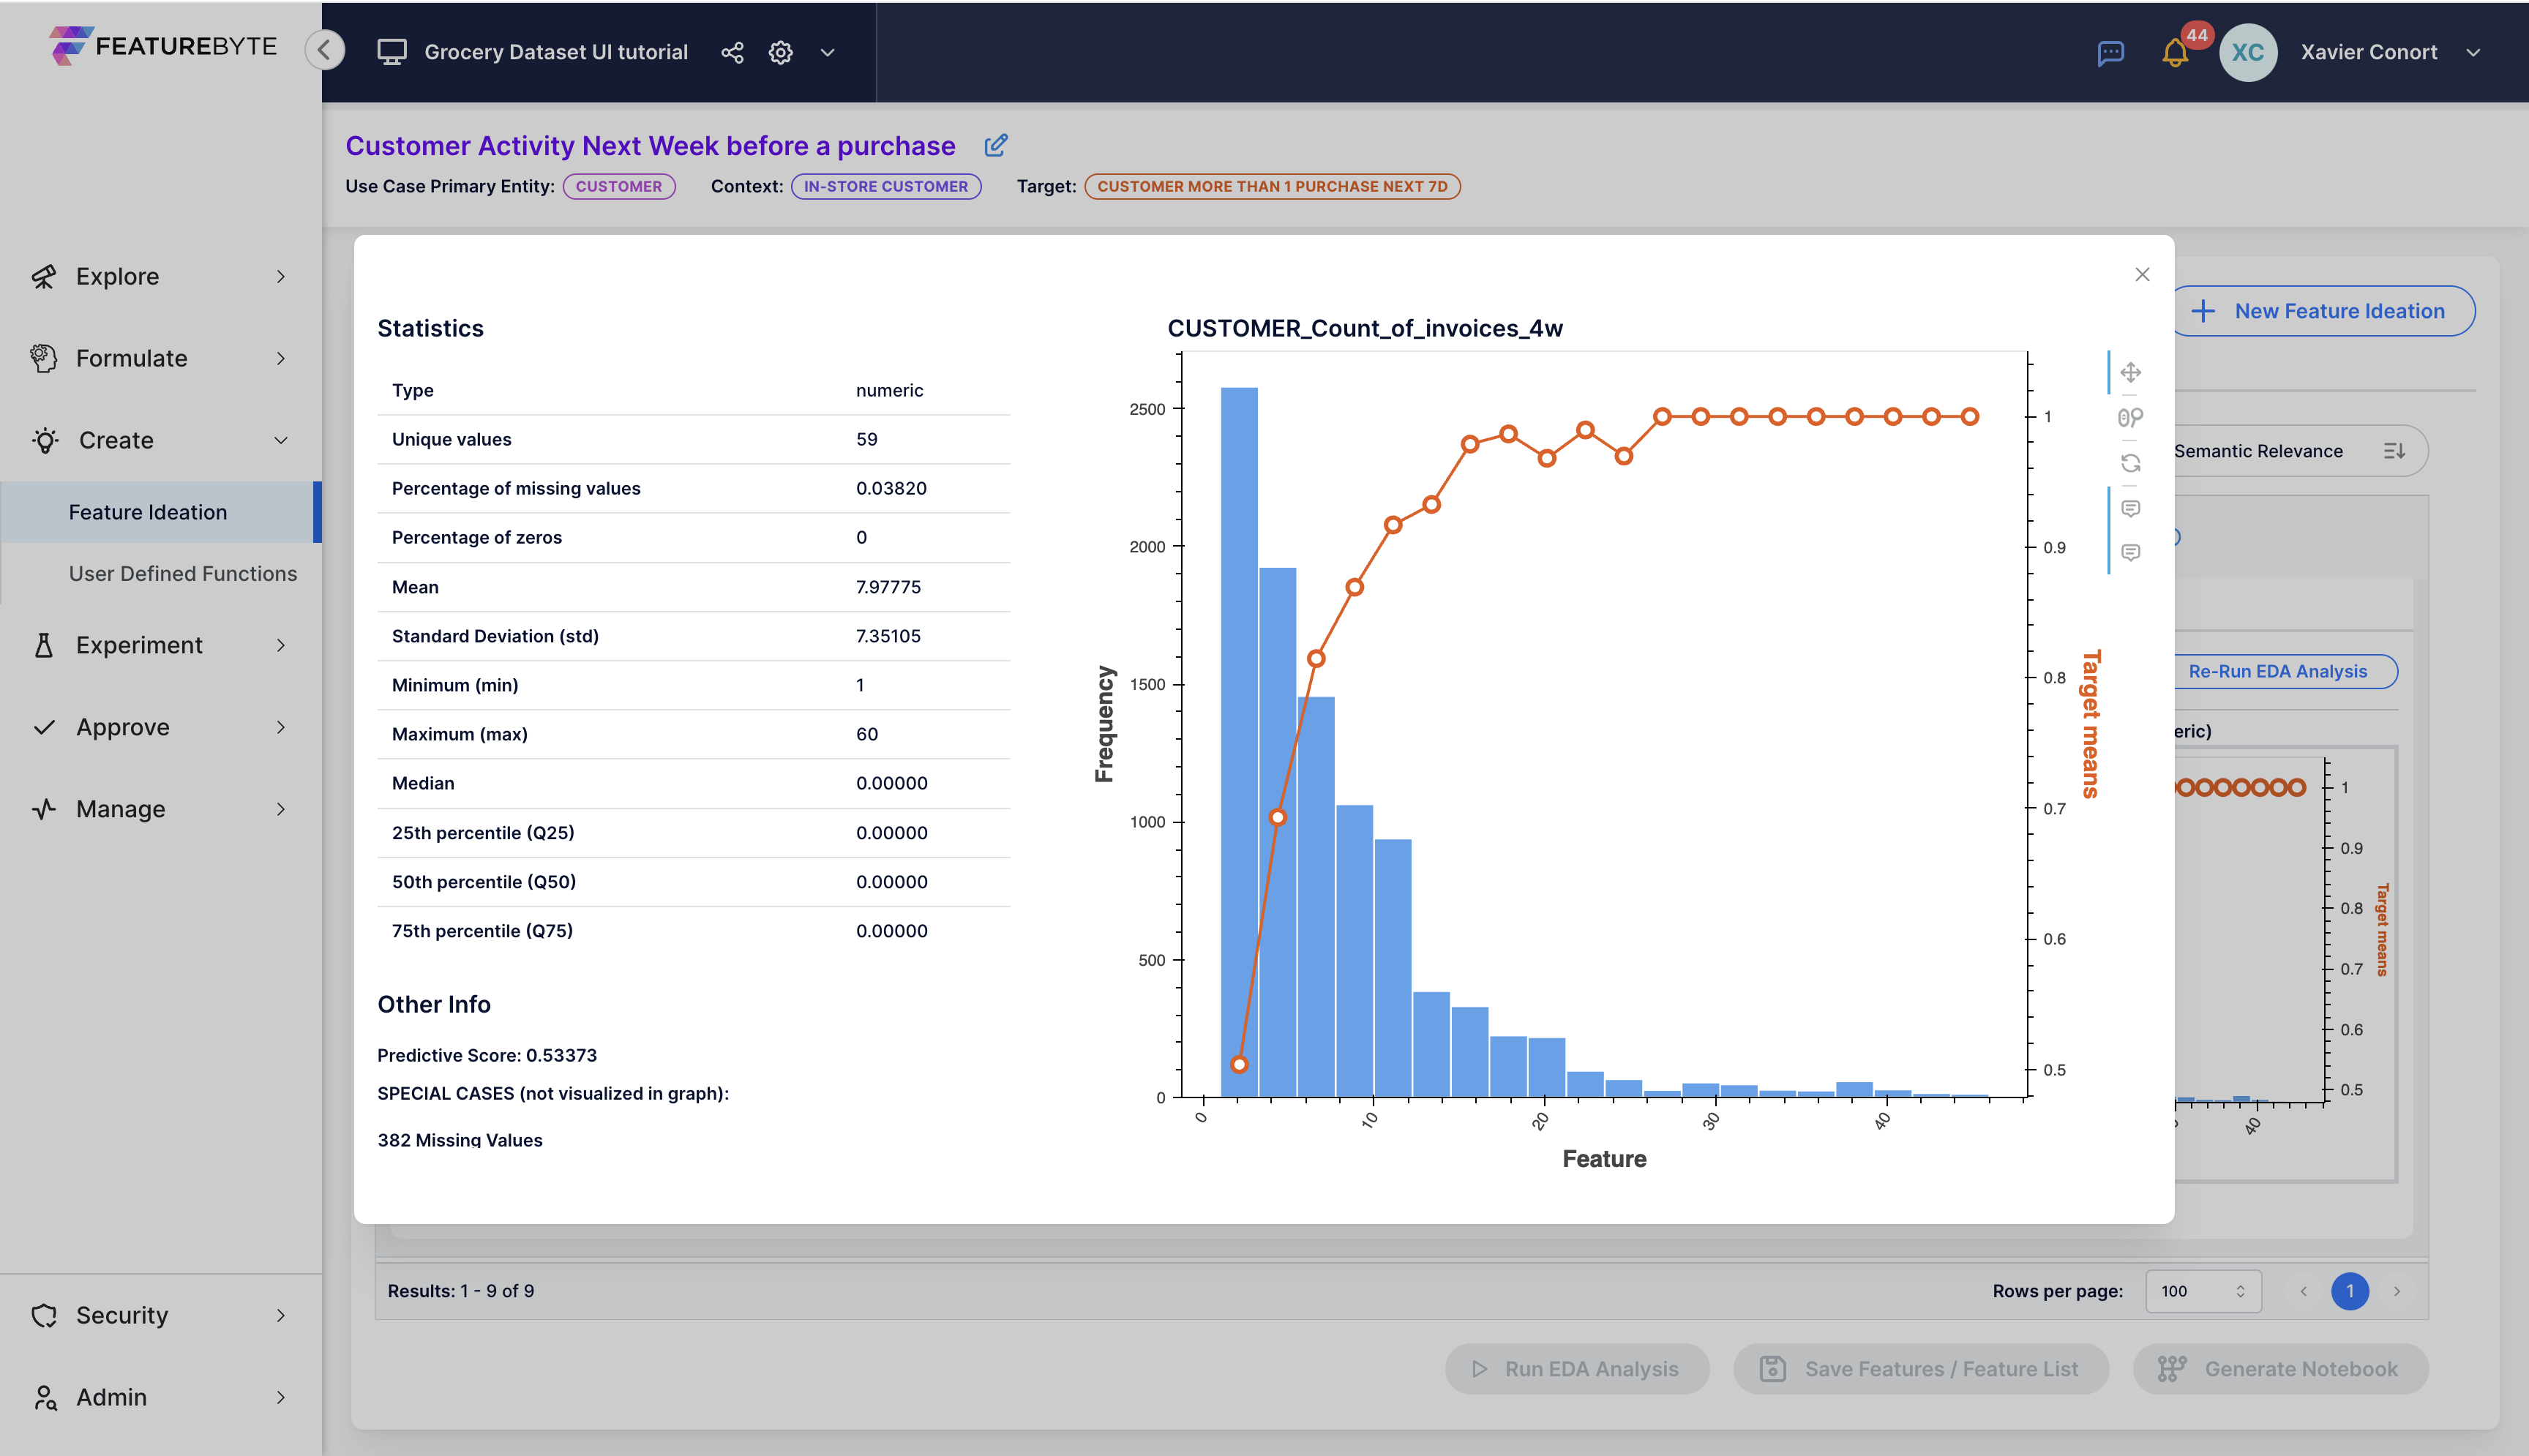Click the Standard Deviation value 7.35105

click(888, 637)
